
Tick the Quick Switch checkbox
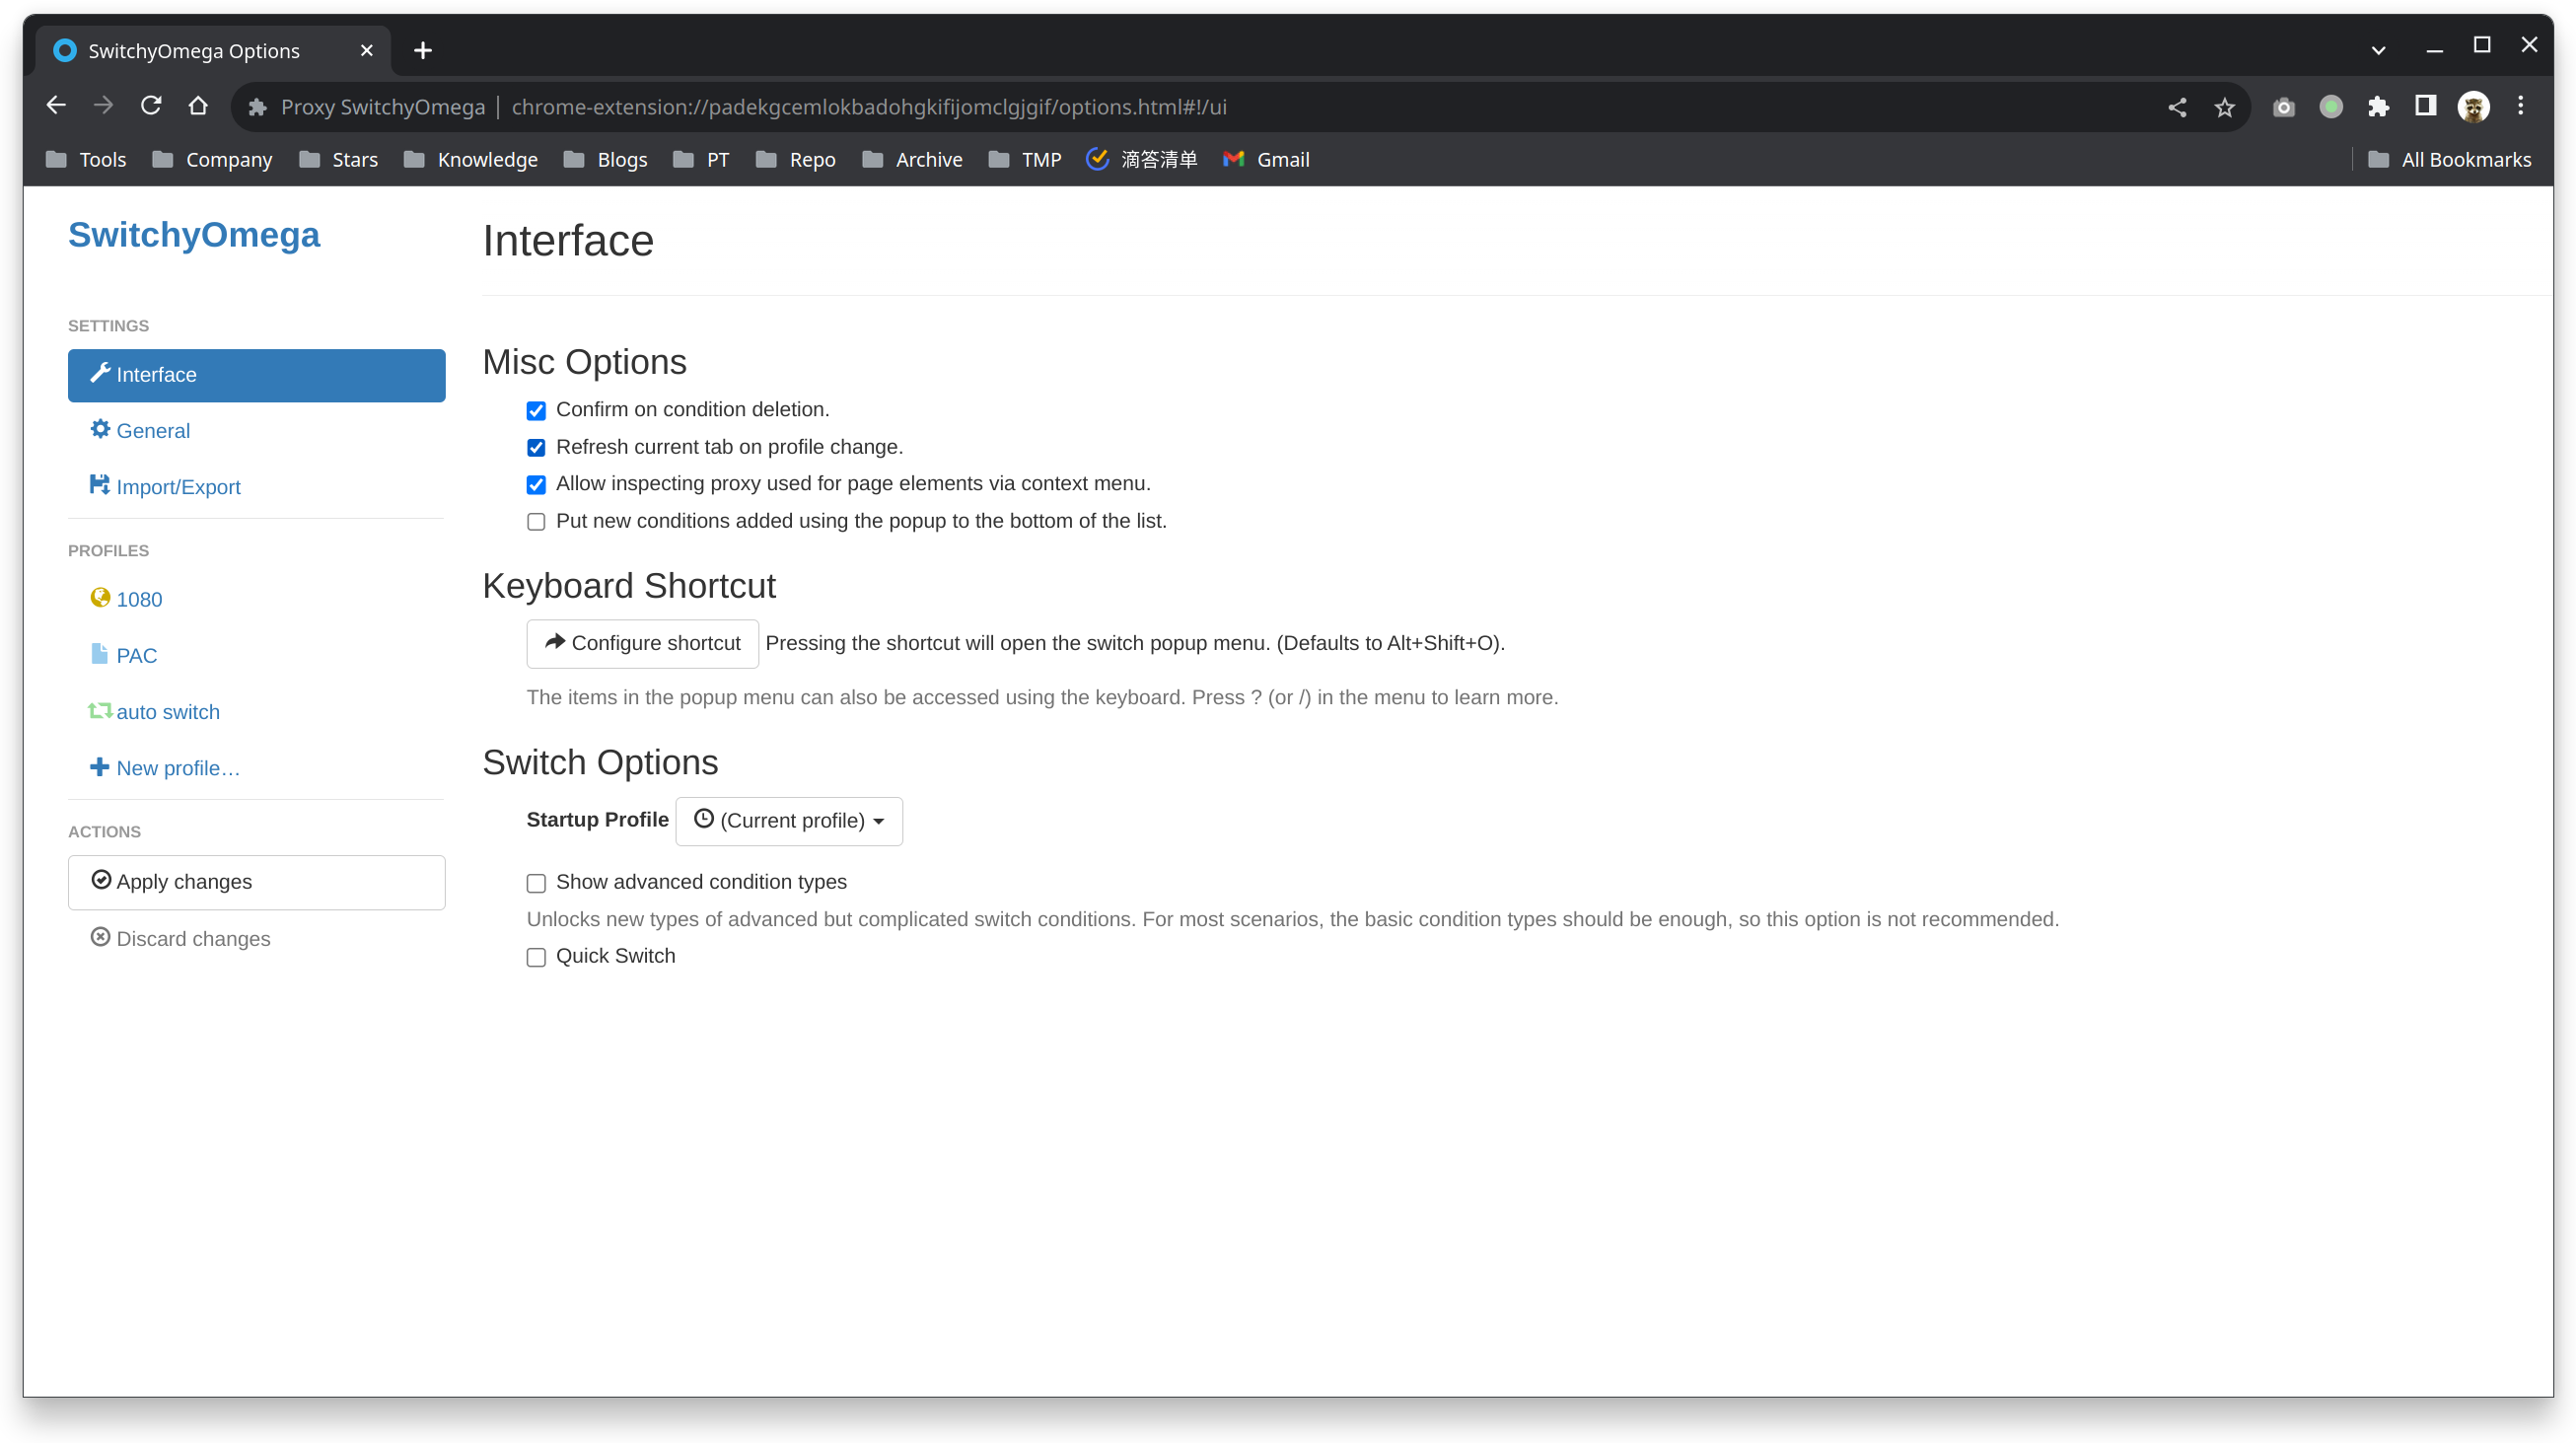536,957
